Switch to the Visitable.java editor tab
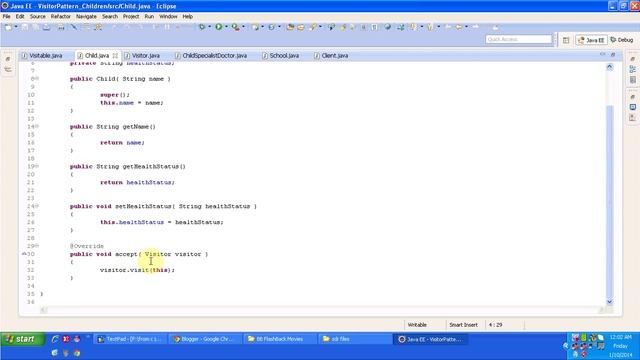This screenshot has width=640, height=360. point(42,56)
